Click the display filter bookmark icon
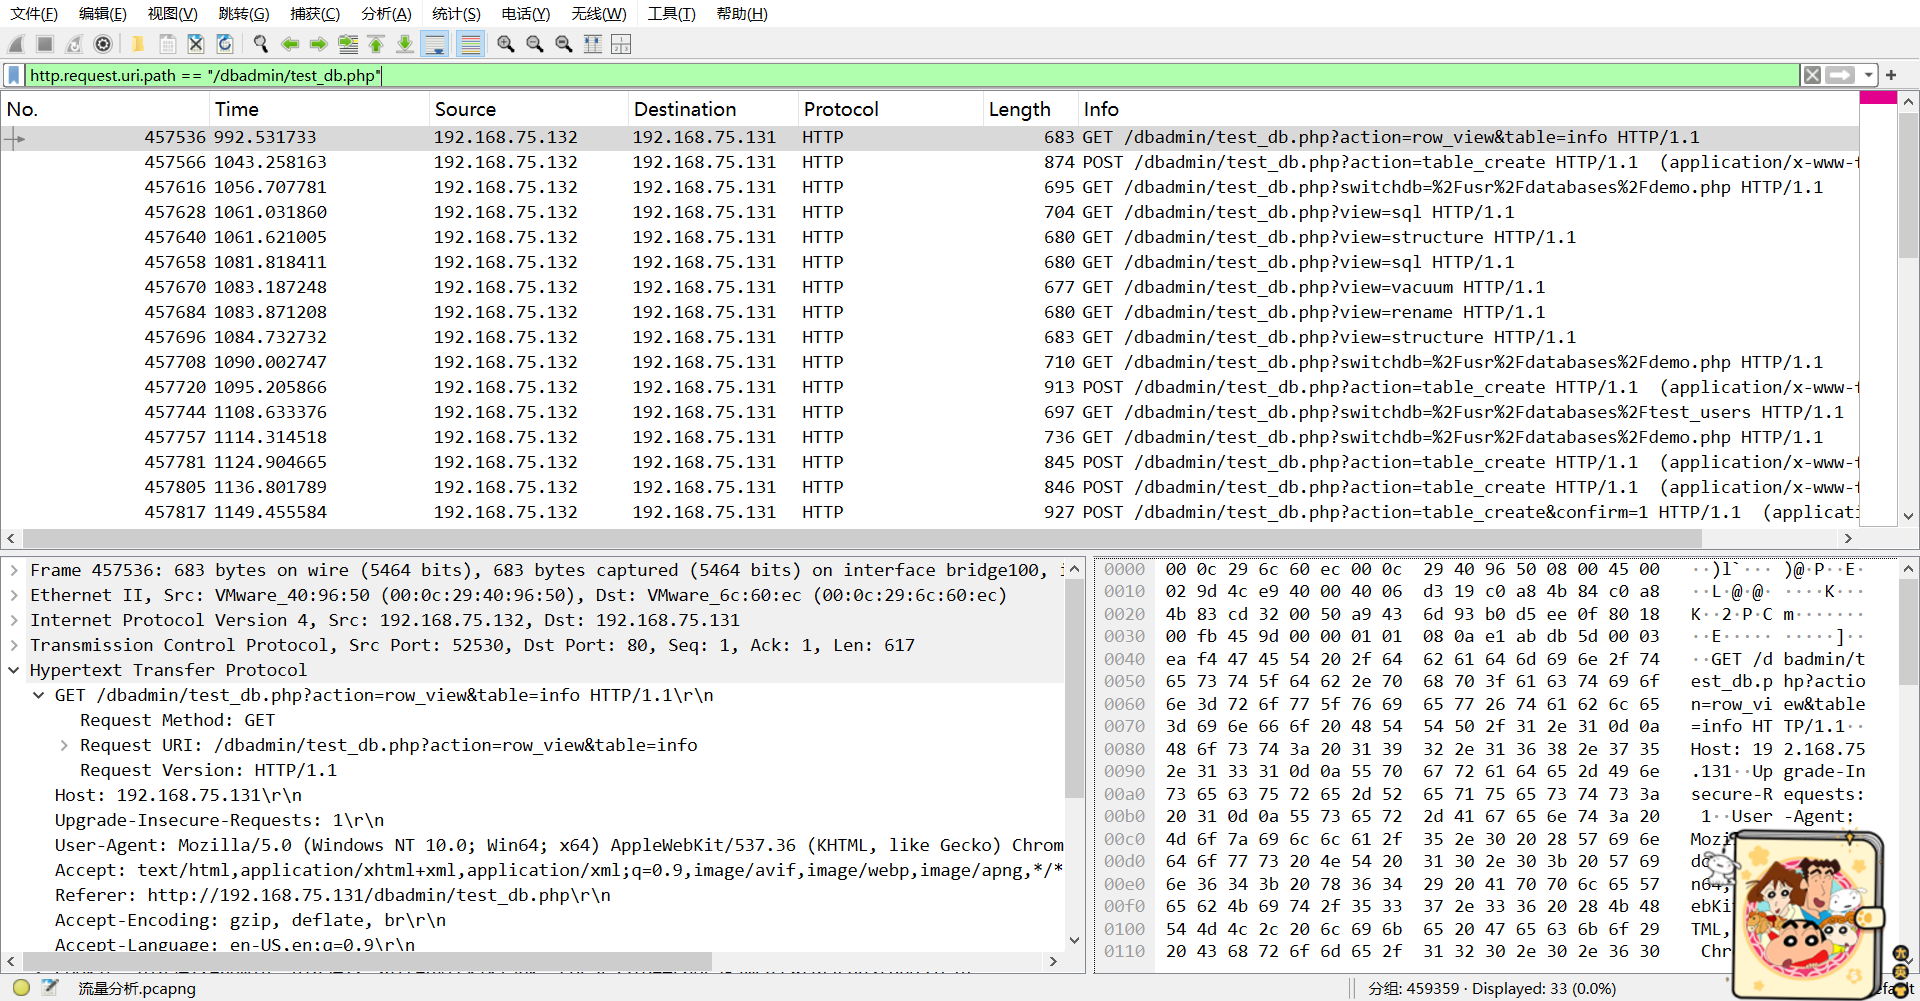The image size is (1920, 1001). point(14,75)
